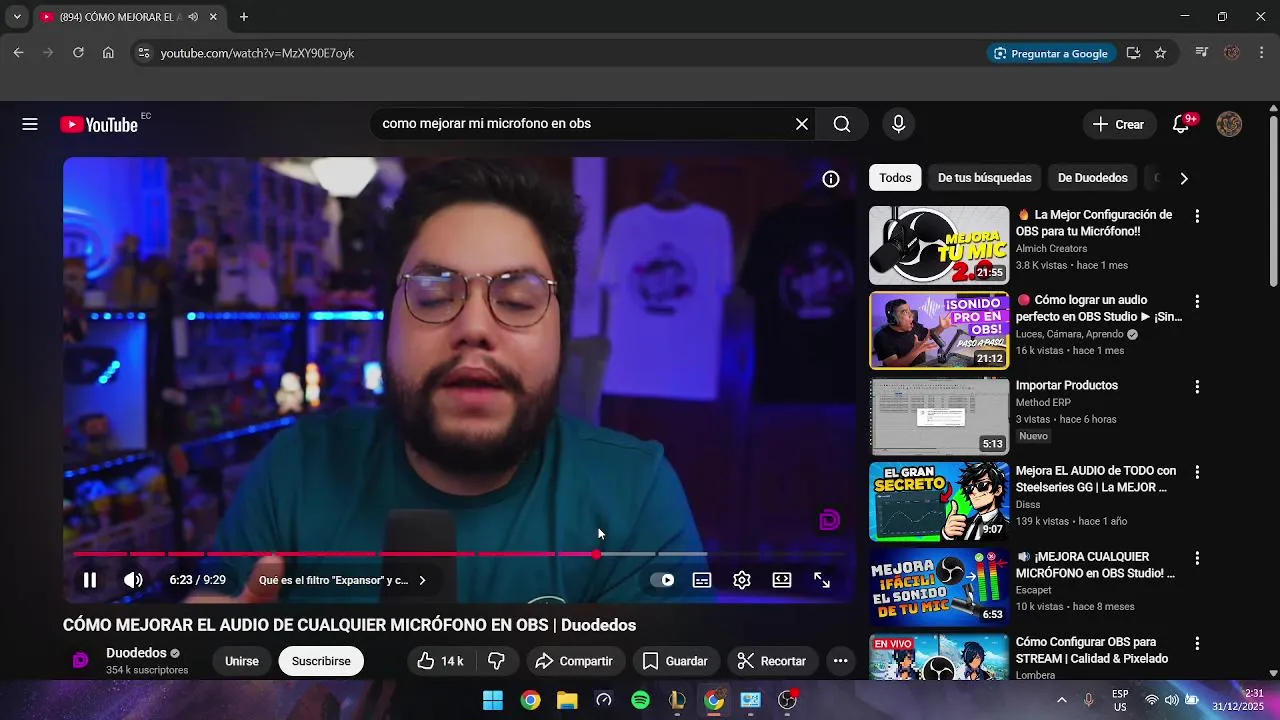Open player settings gear

pyautogui.click(x=742, y=580)
